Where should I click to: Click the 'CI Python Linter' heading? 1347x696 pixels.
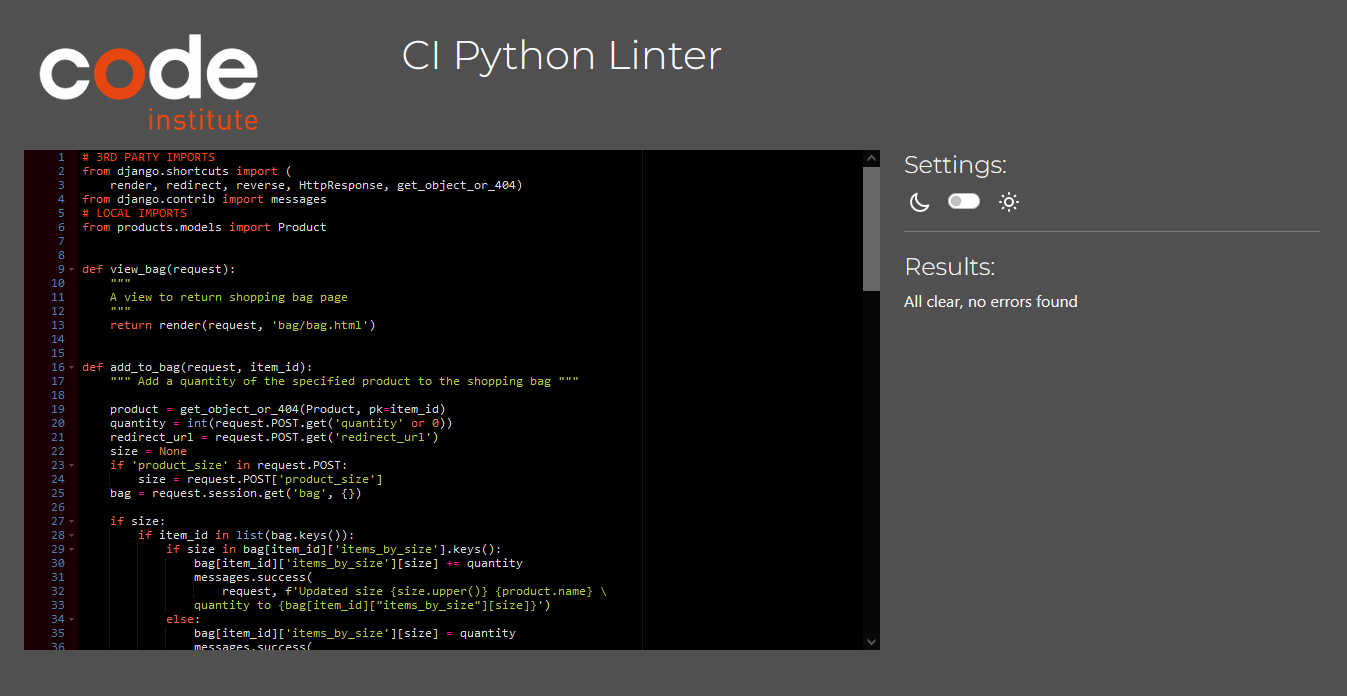(x=561, y=55)
